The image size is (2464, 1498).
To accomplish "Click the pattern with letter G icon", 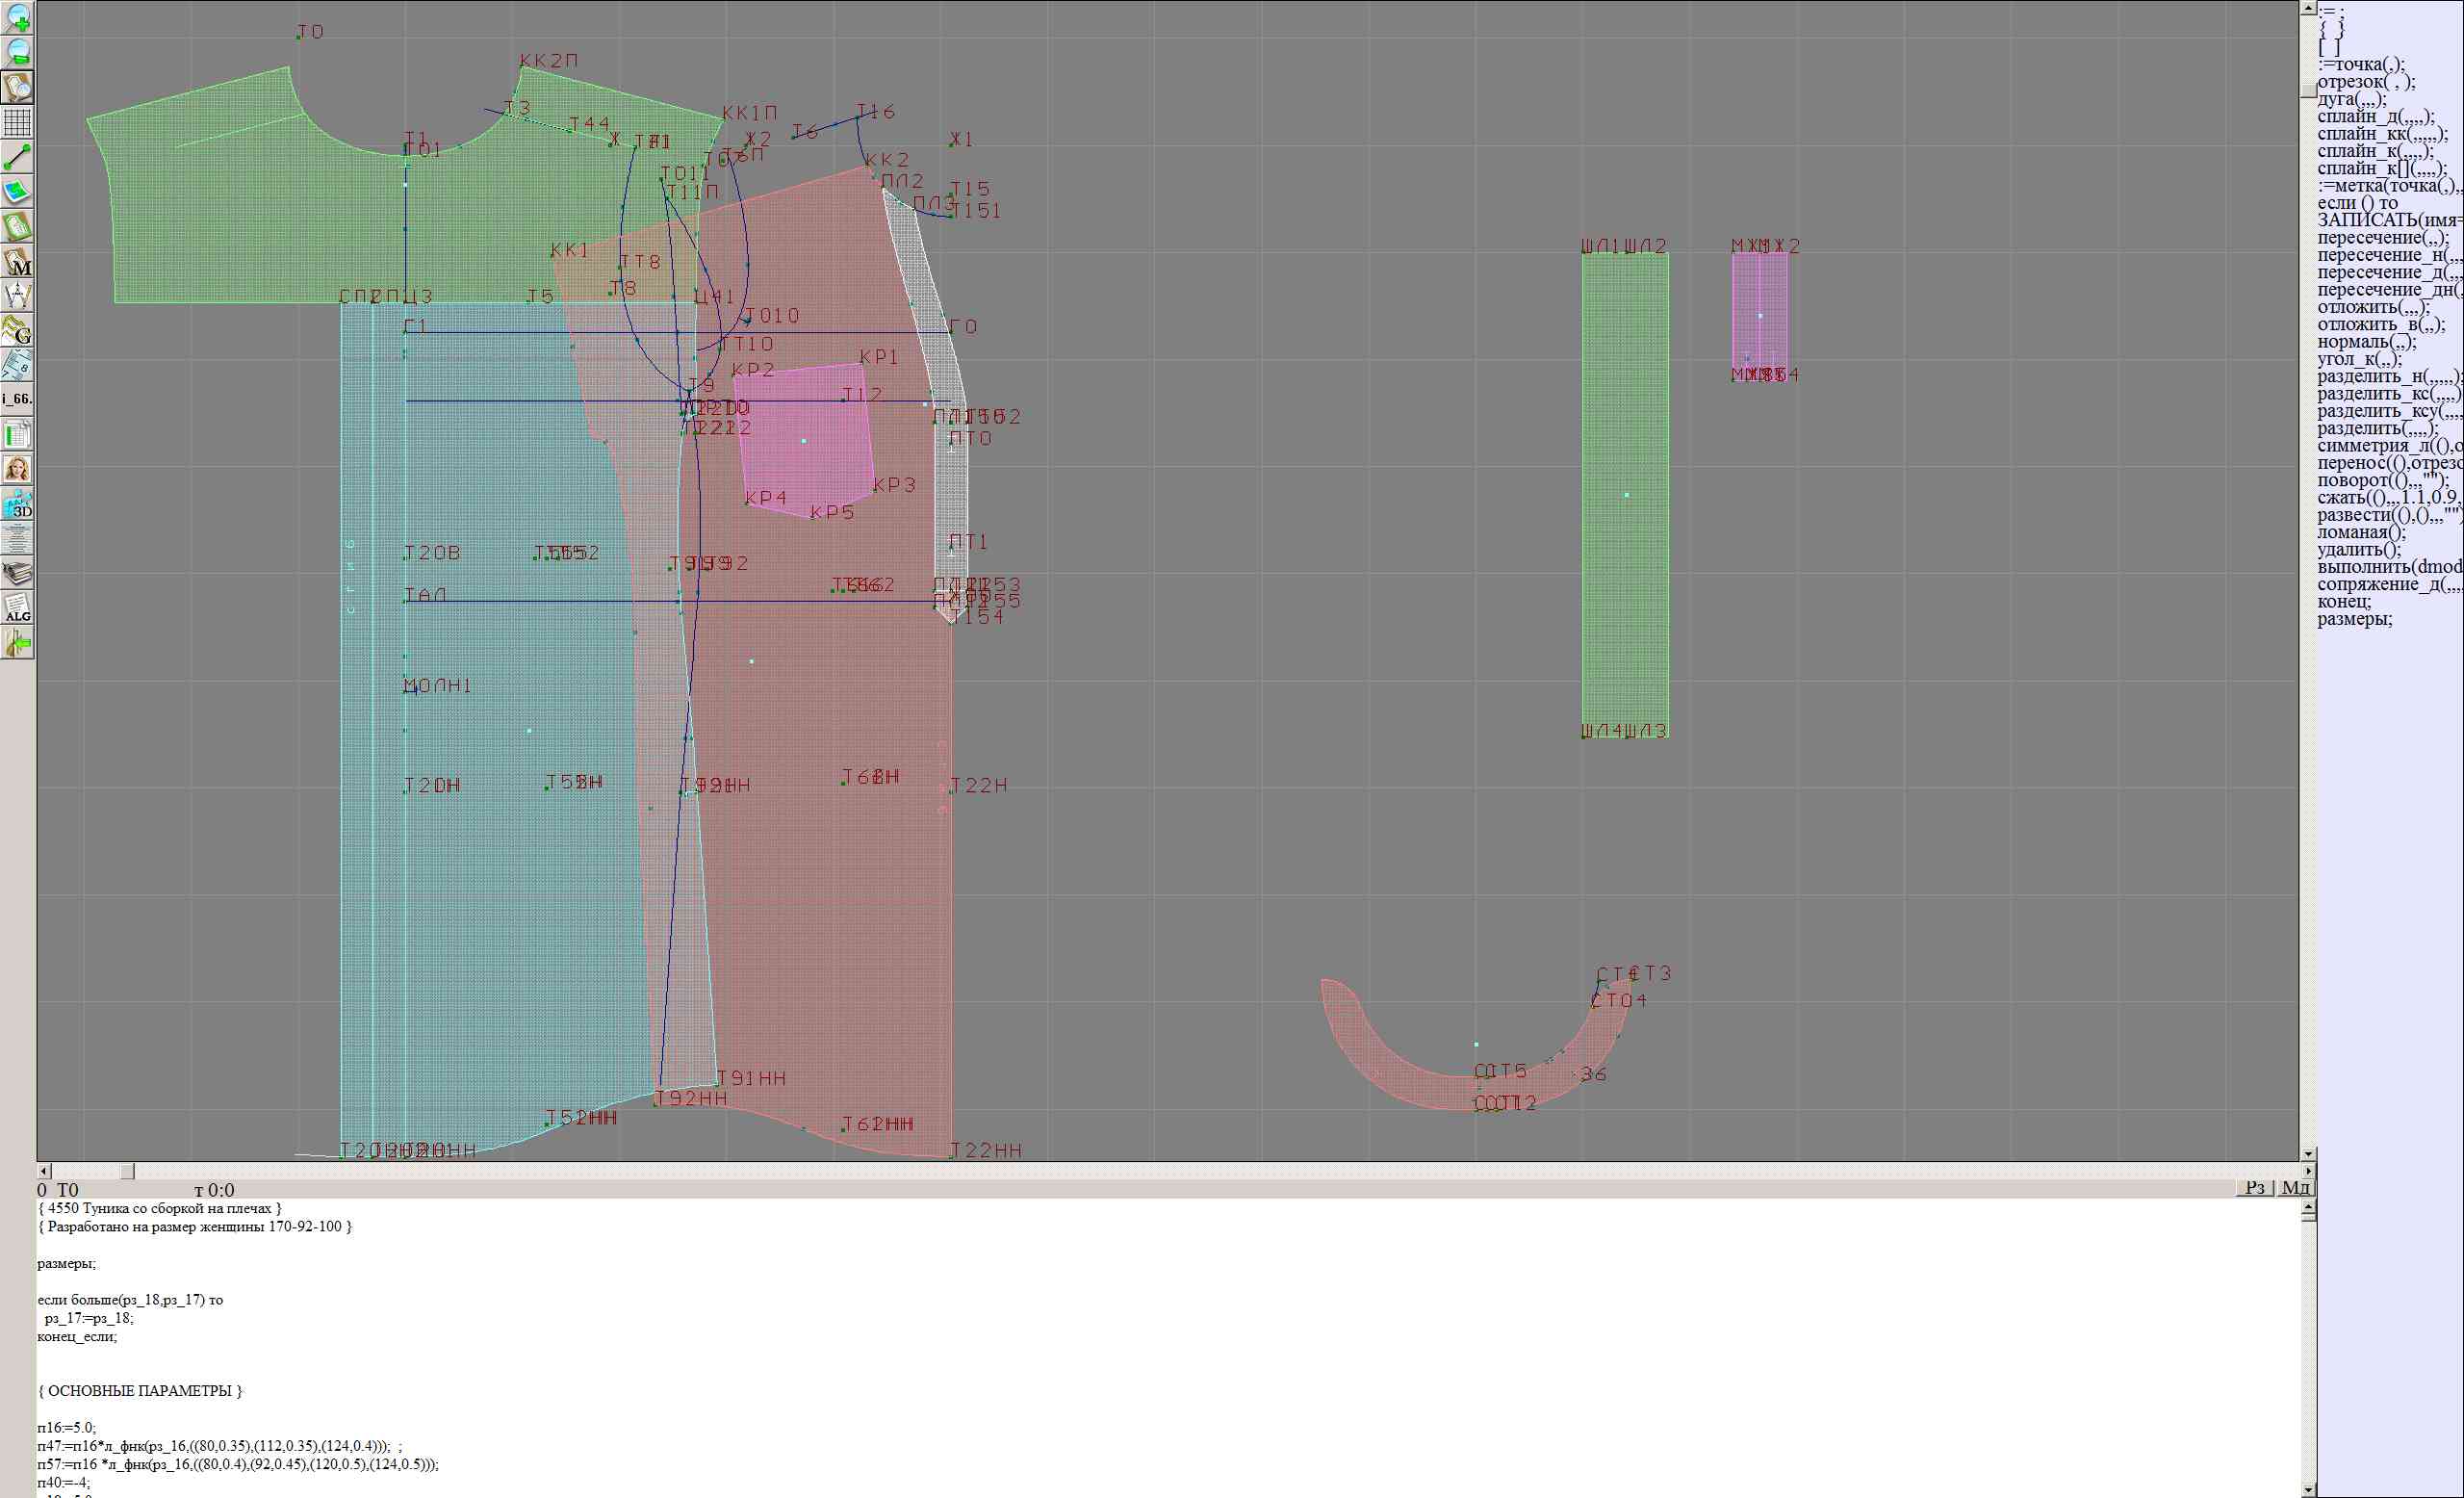I will point(18,330).
